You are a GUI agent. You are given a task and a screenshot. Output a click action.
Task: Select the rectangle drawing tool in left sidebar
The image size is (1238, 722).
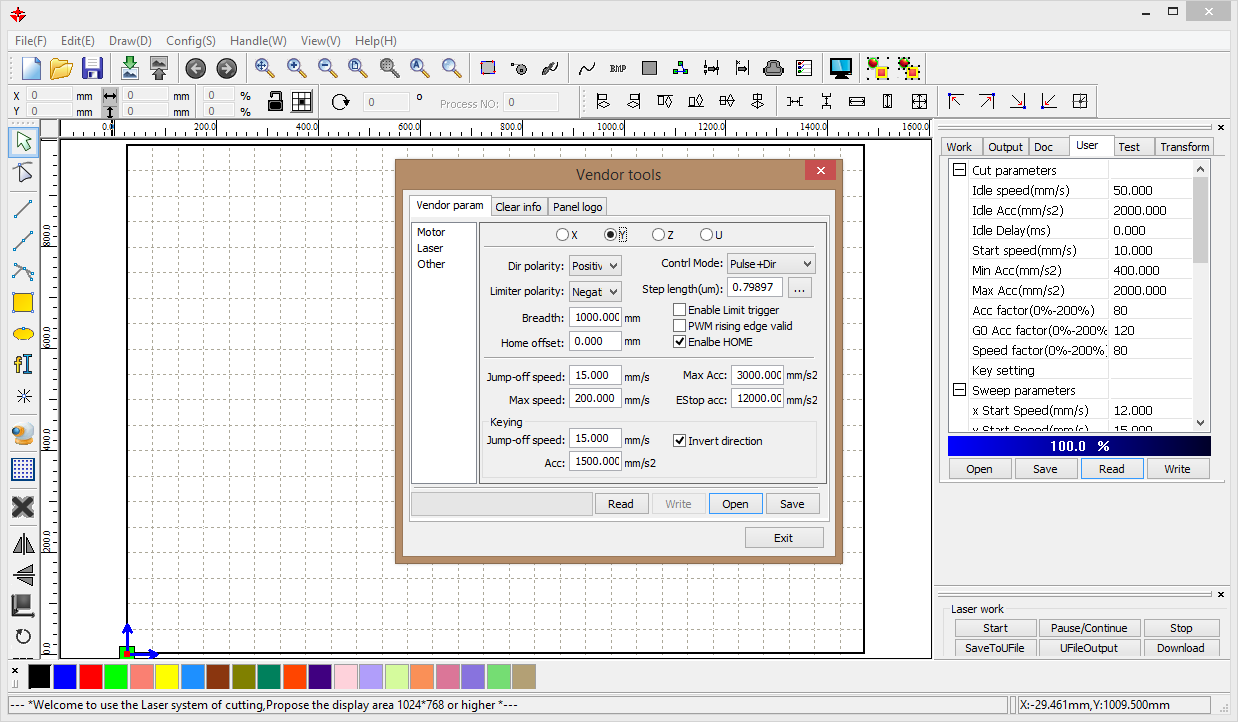click(x=22, y=302)
